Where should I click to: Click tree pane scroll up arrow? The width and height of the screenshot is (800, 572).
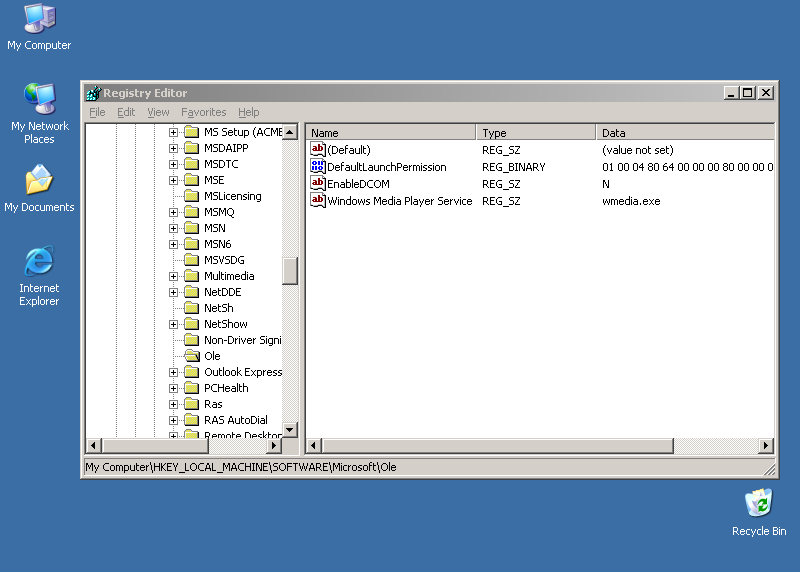pos(290,132)
